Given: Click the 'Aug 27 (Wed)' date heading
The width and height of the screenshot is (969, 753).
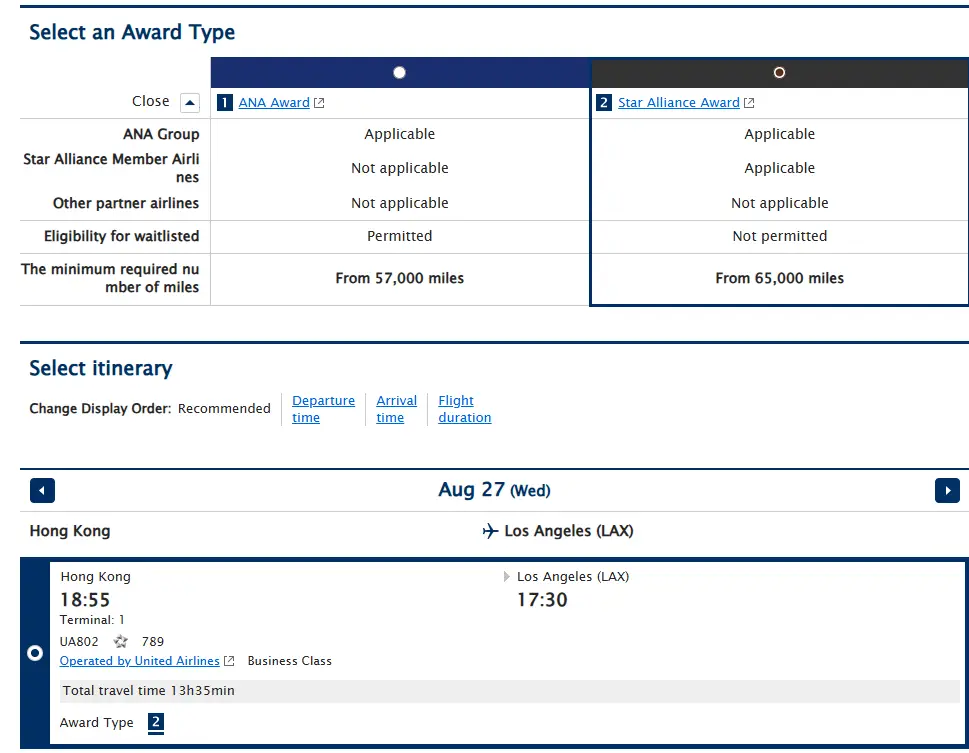Looking at the screenshot, I should pos(494,490).
